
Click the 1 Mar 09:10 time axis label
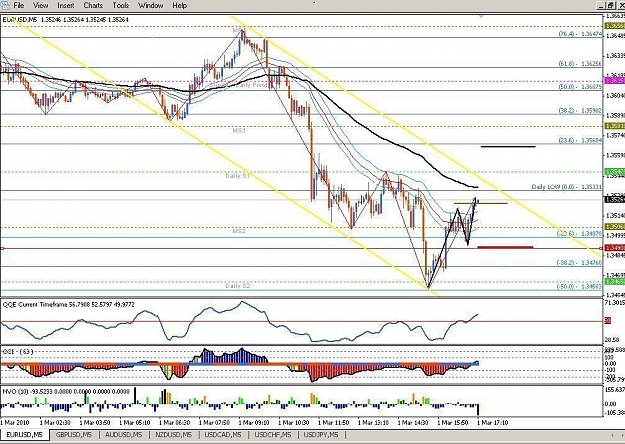coord(254,422)
